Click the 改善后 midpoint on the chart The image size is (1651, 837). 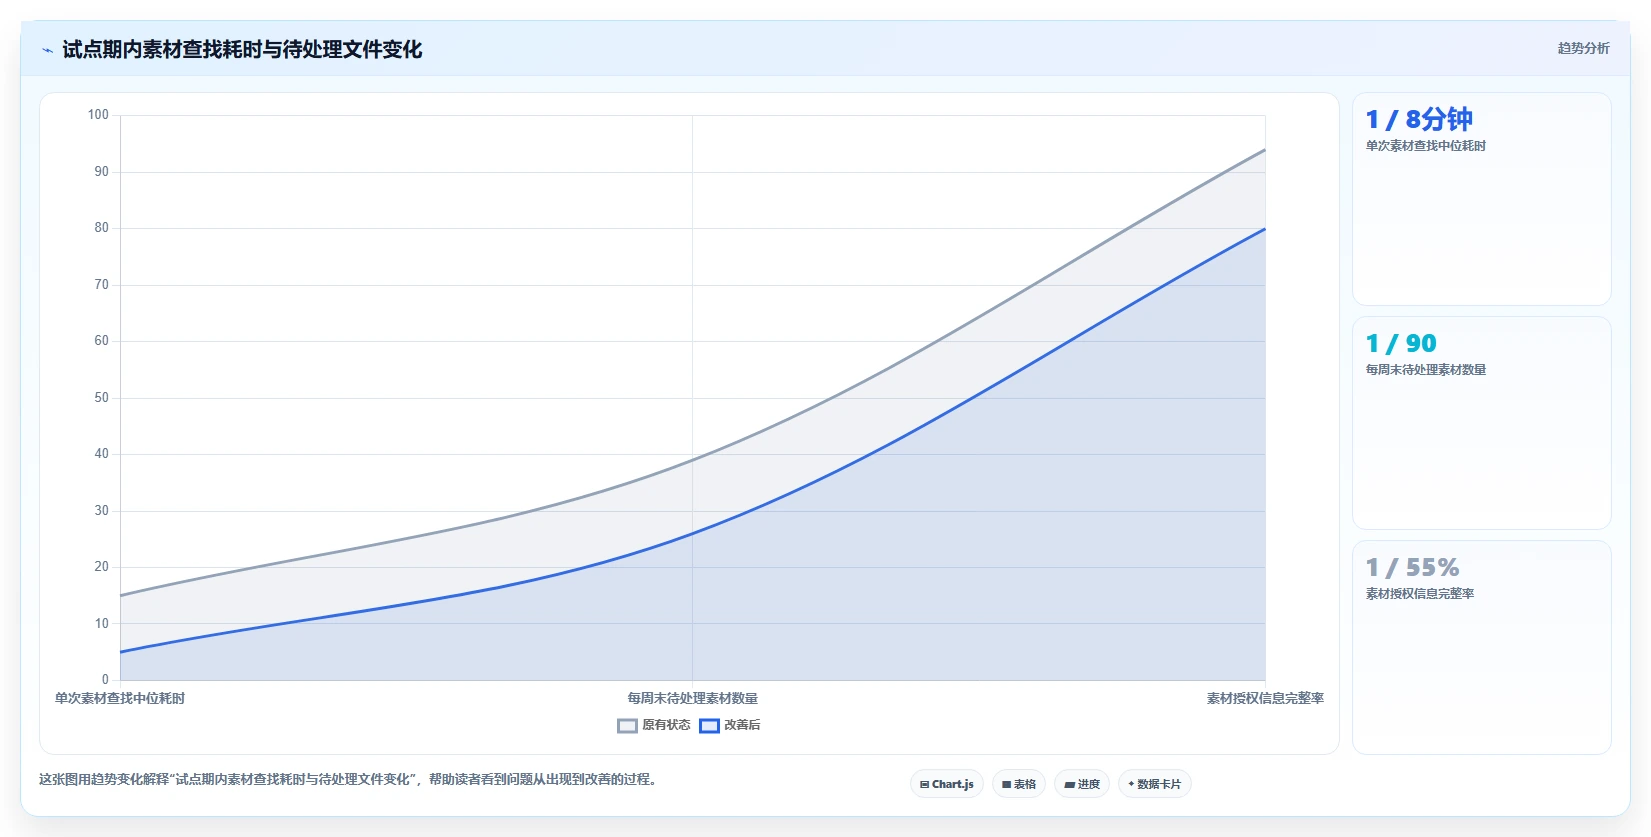693,534
